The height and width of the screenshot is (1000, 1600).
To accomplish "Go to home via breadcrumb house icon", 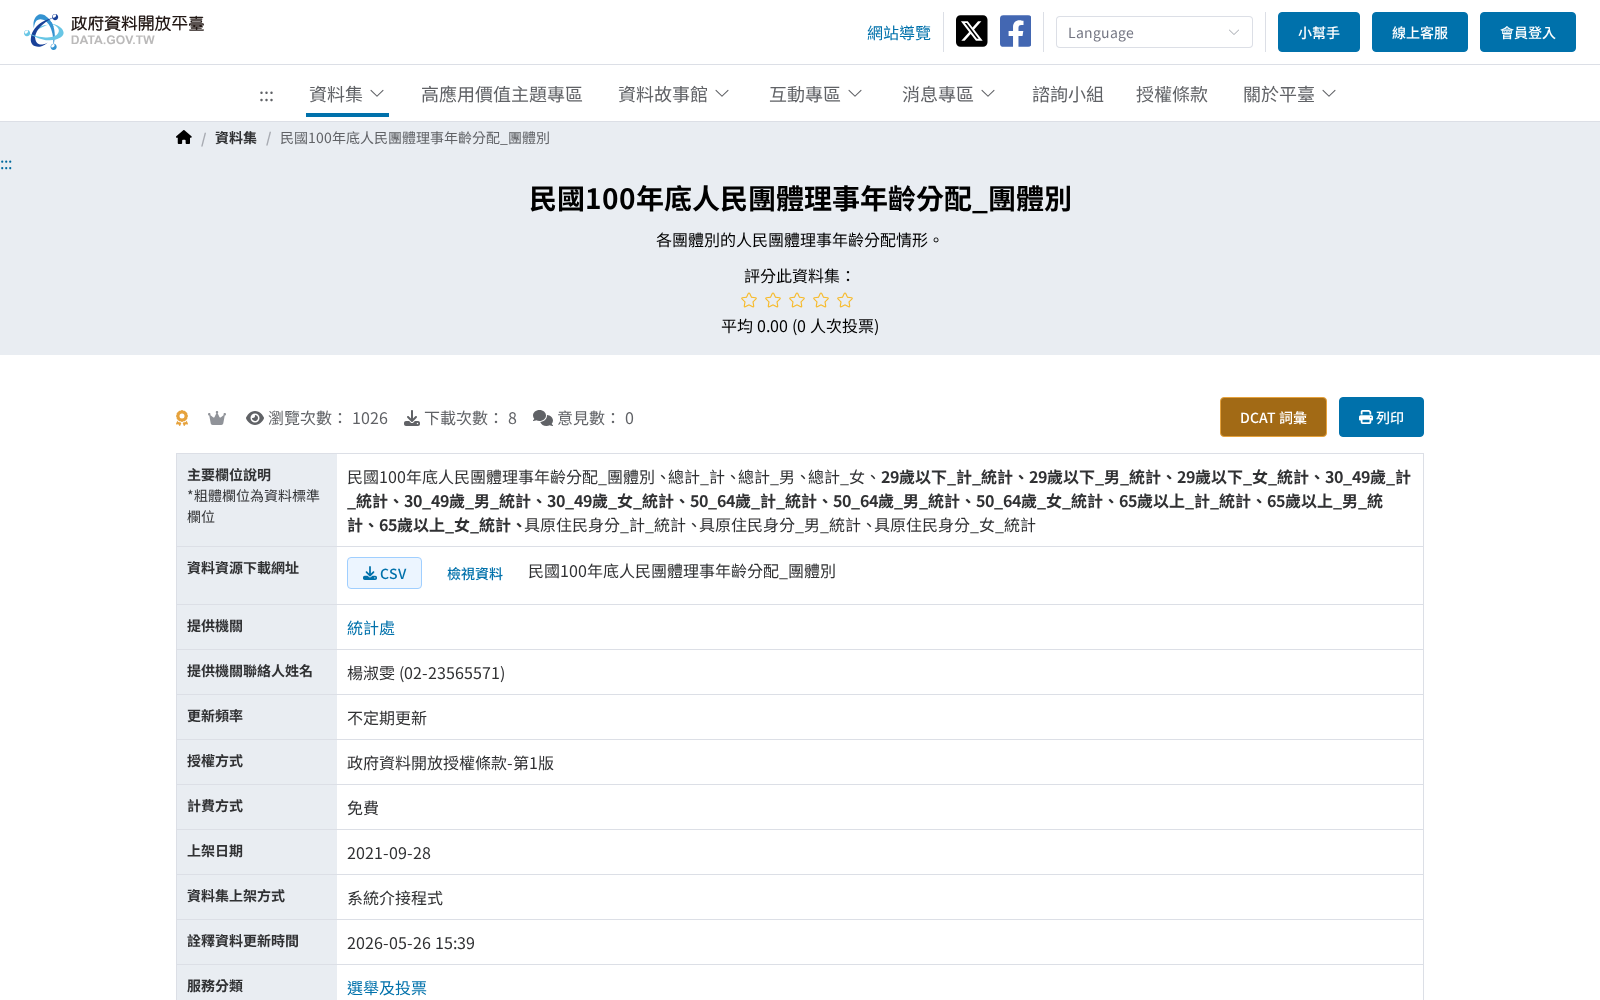I will [184, 138].
